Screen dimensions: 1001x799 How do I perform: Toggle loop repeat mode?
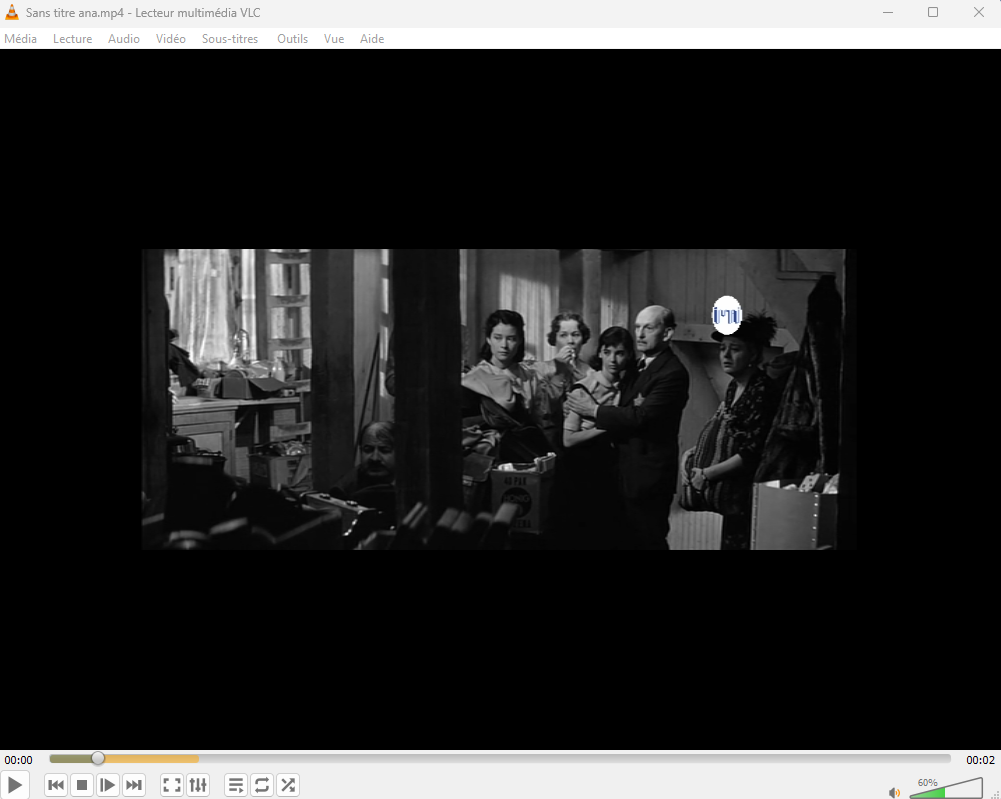pyautogui.click(x=262, y=785)
